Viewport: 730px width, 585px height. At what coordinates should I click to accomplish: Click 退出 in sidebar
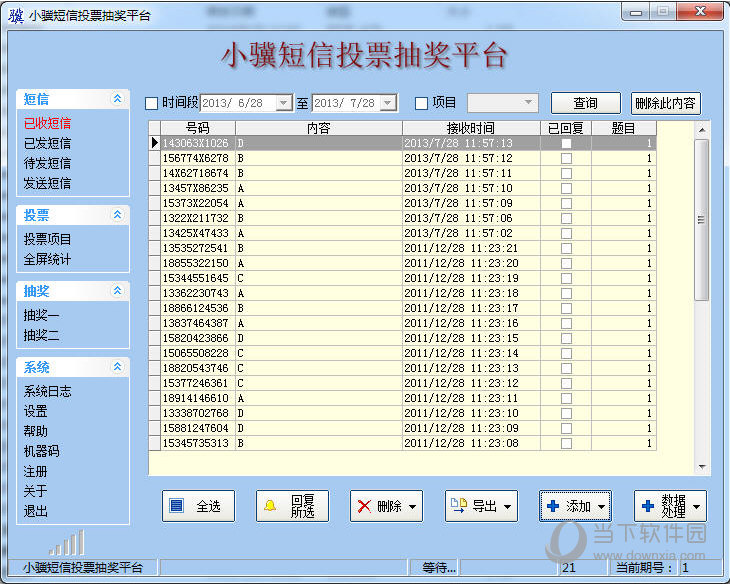pos(35,511)
